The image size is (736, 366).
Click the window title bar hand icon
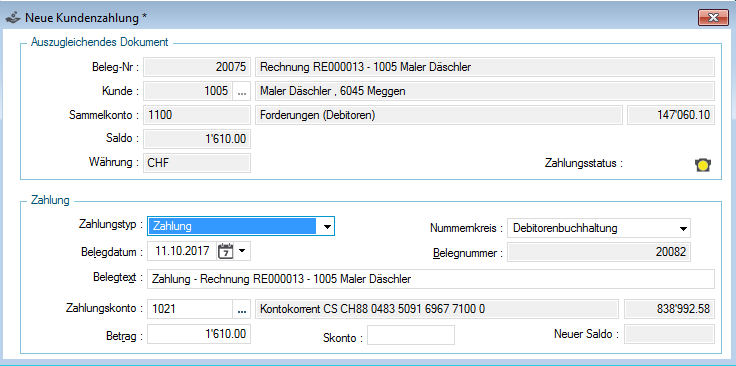point(12,18)
